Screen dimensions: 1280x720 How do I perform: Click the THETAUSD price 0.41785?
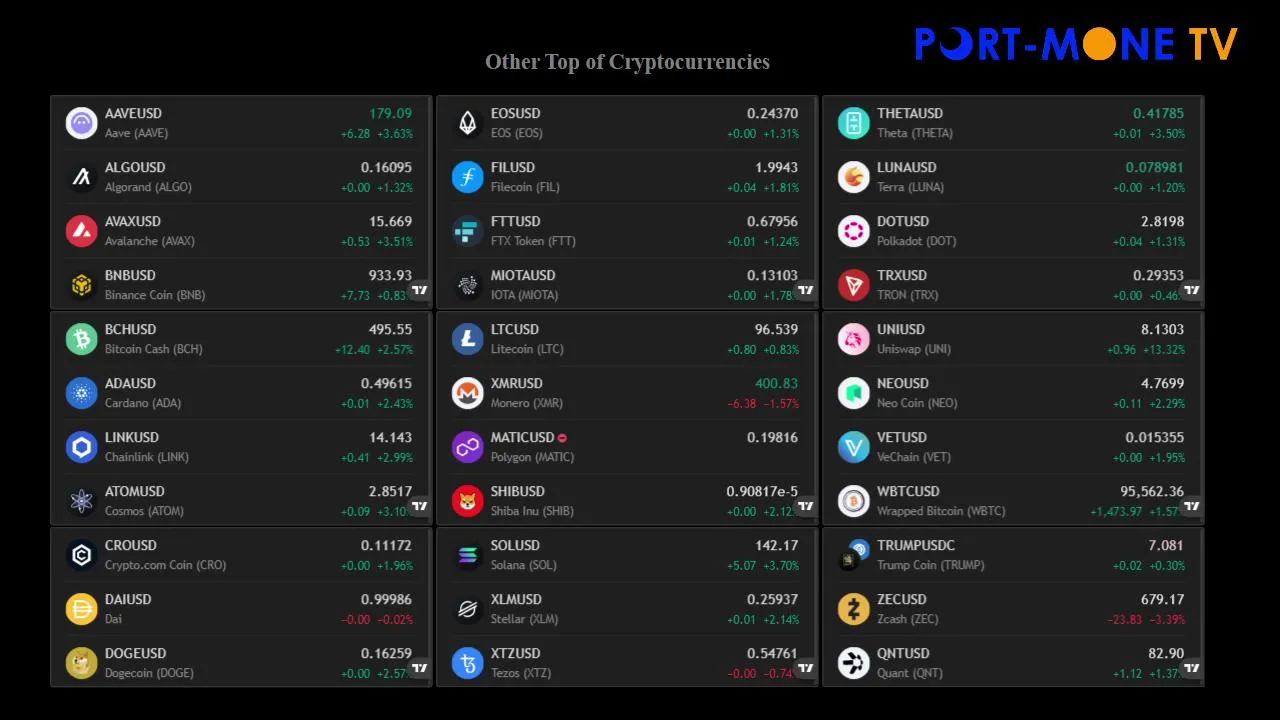tap(1158, 114)
